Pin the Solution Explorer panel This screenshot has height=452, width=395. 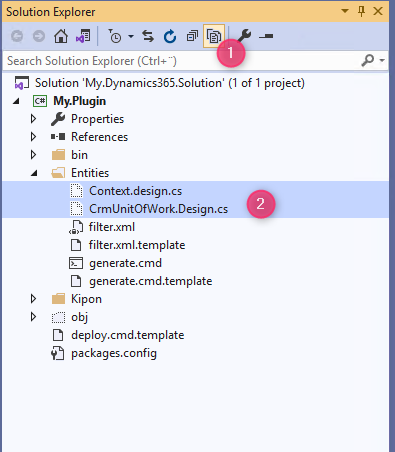(x=361, y=11)
